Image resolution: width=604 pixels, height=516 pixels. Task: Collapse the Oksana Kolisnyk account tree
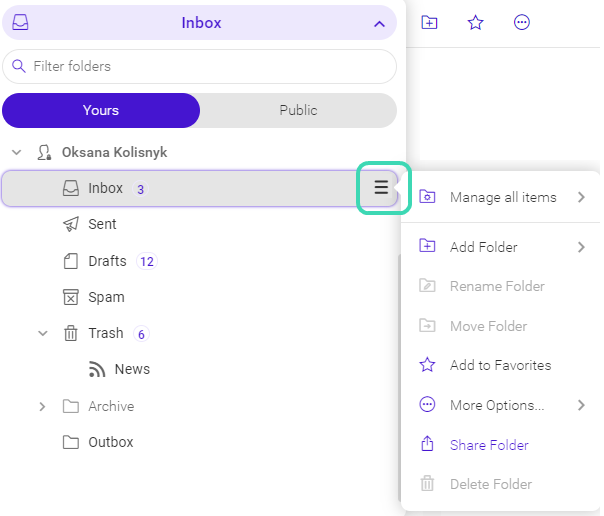(17, 152)
